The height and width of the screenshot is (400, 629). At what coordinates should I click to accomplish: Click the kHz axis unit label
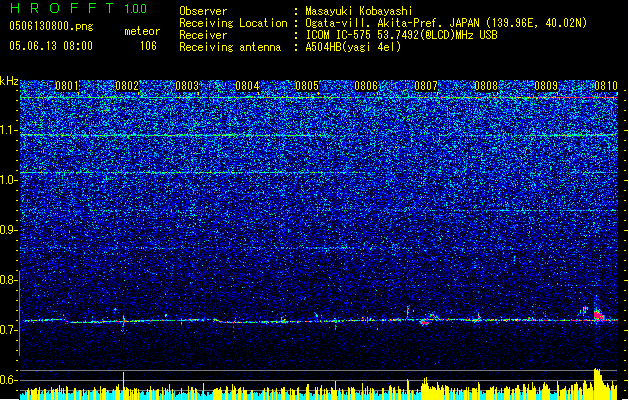point(9,81)
